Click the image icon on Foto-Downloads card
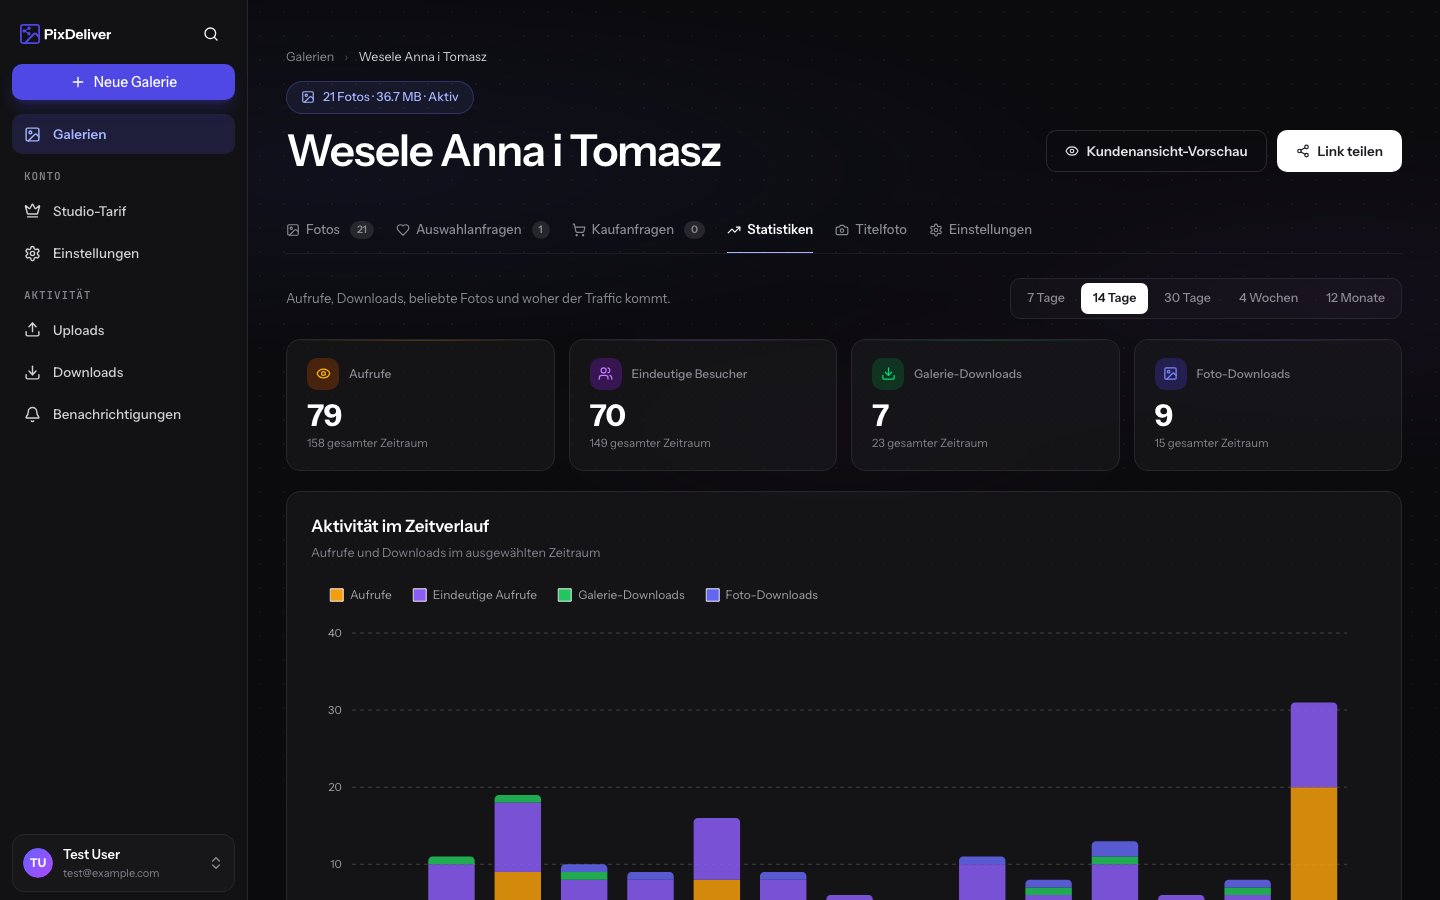The height and width of the screenshot is (900, 1440). click(x=1171, y=374)
